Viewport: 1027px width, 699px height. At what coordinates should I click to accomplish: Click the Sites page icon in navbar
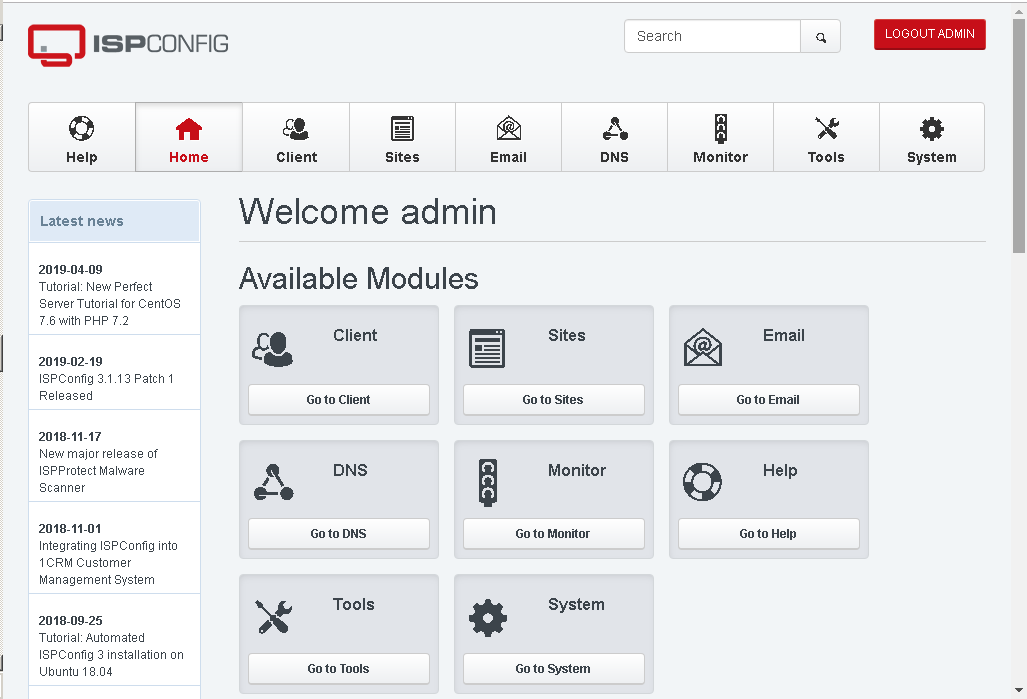[x=402, y=128]
